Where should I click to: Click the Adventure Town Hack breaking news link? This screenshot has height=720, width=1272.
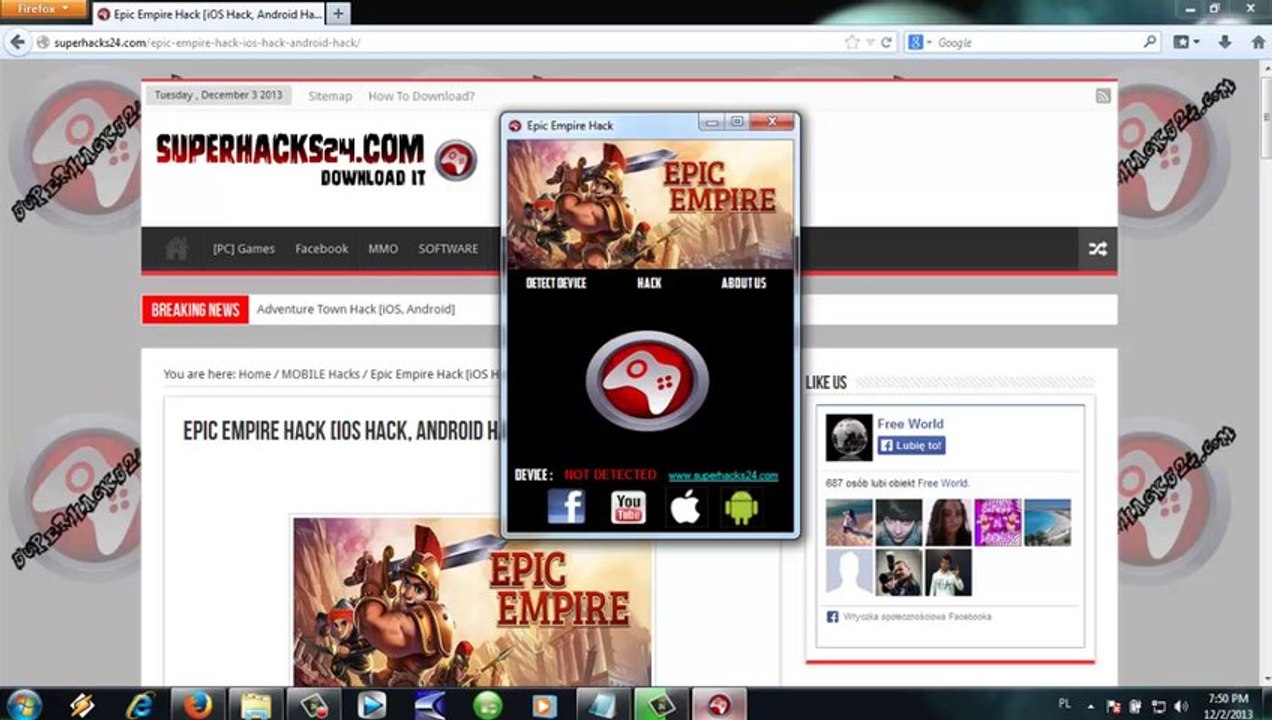(x=355, y=309)
